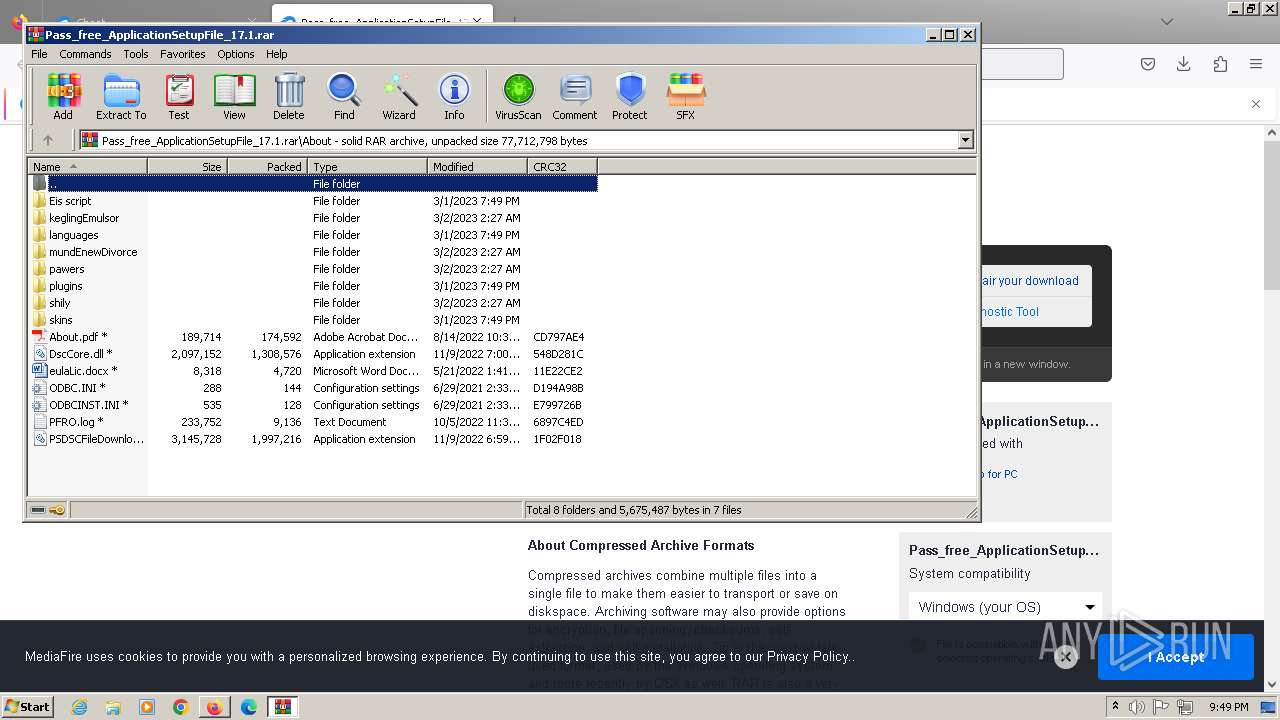Image resolution: width=1280 pixels, height=720 pixels.
Task: Click the Delete toolbar icon
Action: (x=289, y=97)
